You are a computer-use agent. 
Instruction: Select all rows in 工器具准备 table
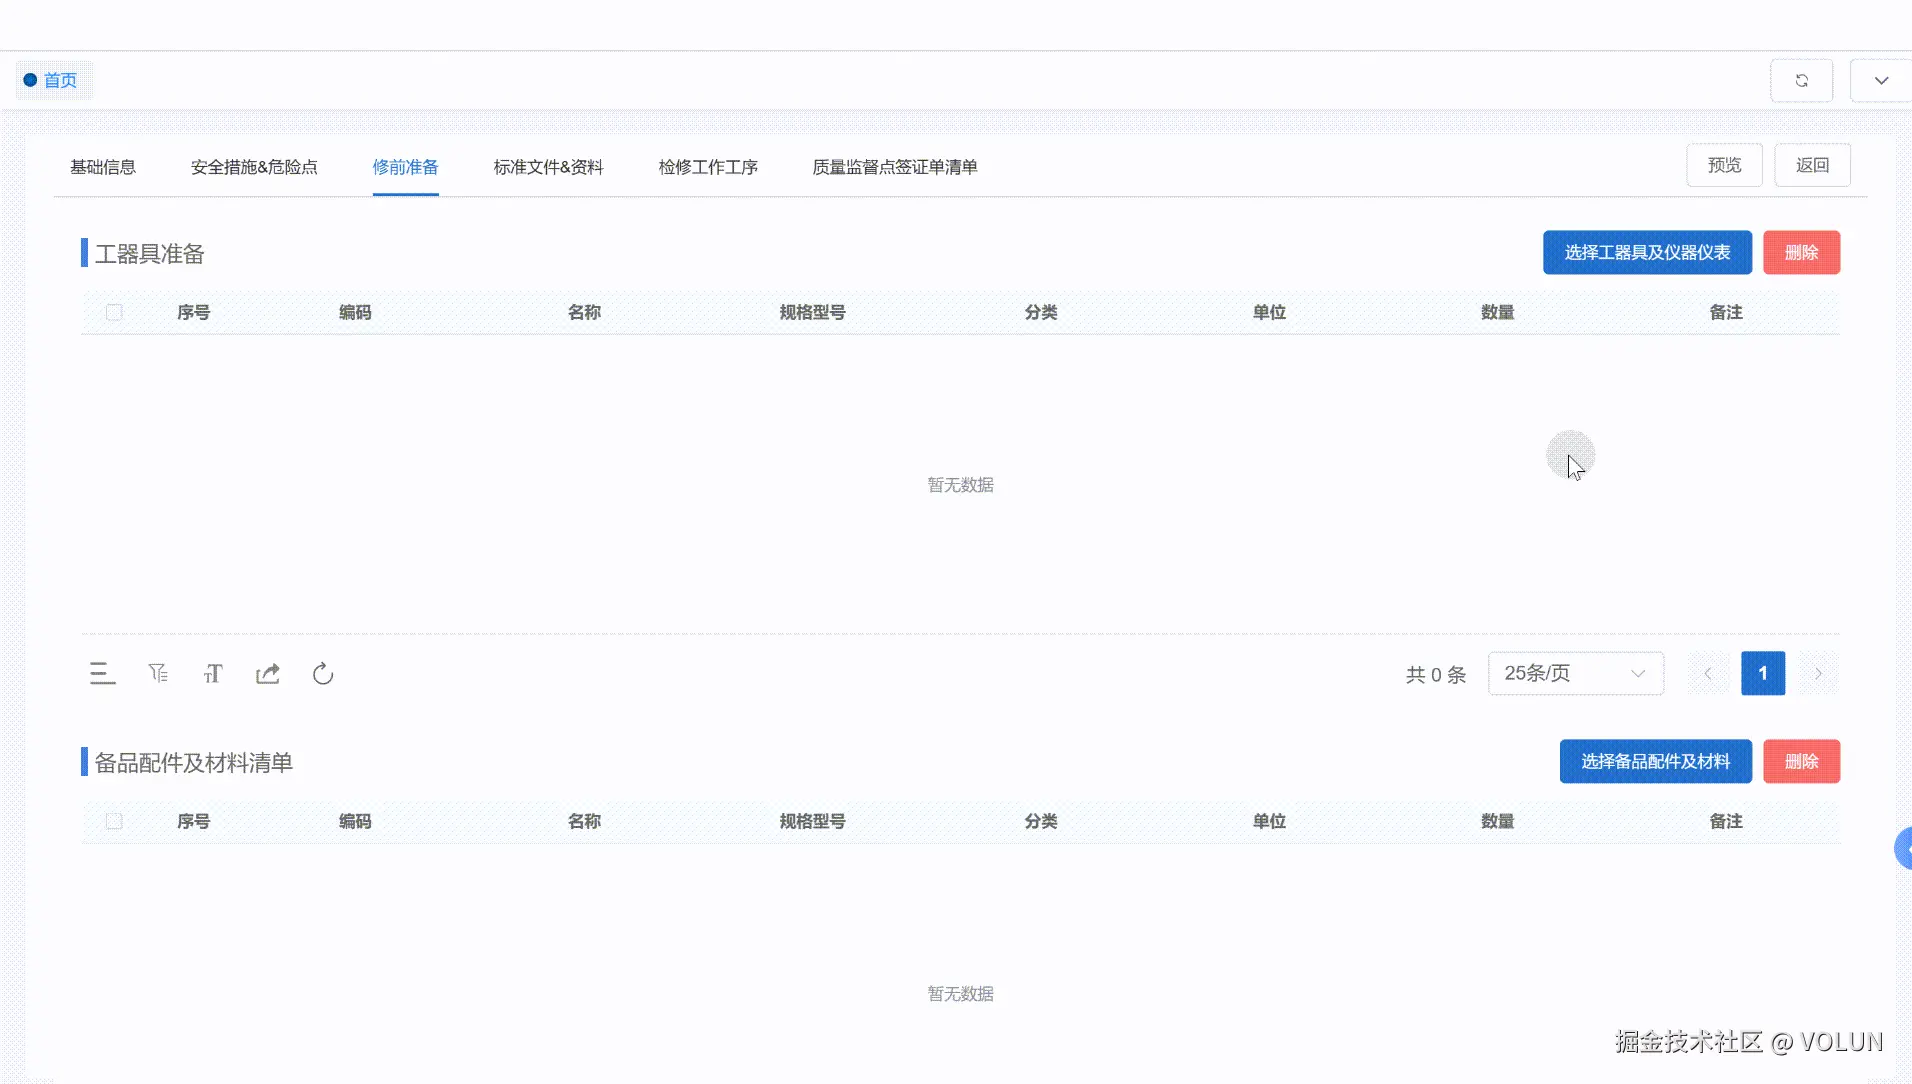tap(114, 313)
